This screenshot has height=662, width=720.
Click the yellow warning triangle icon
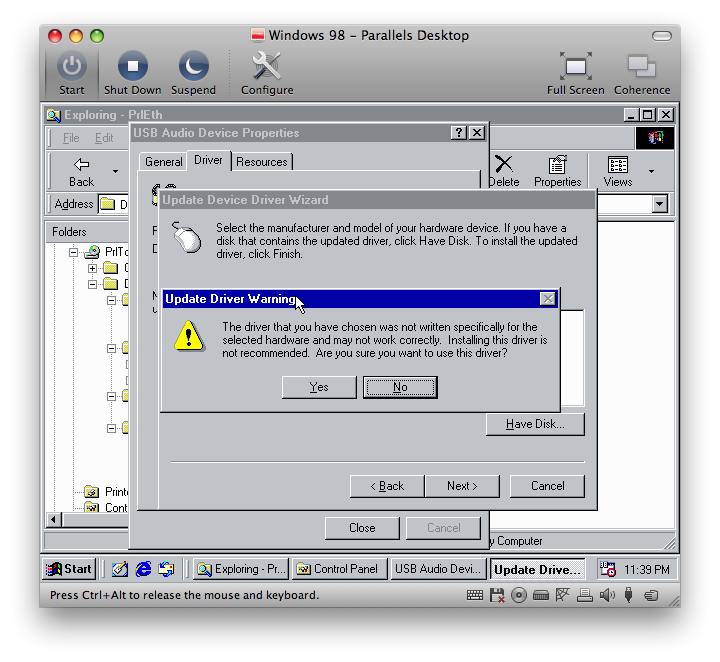(x=189, y=337)
